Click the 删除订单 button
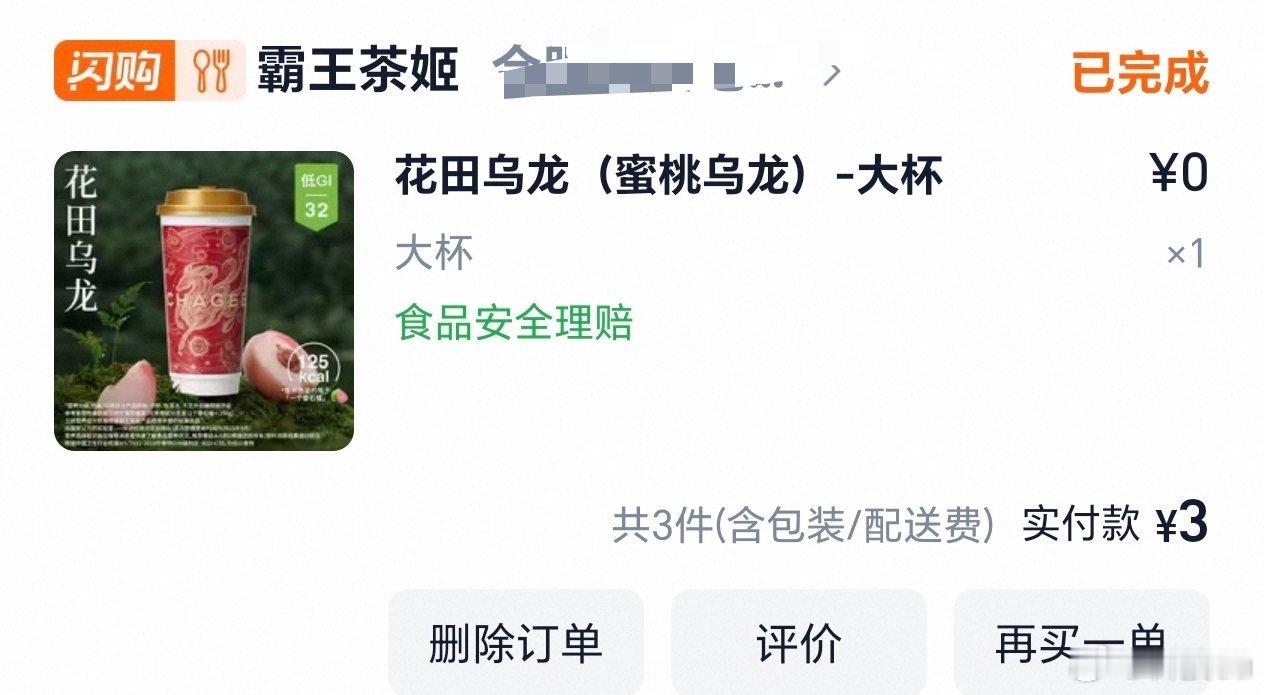The image size is (1264, 695). pyautogui.click(x=516, y=642)
